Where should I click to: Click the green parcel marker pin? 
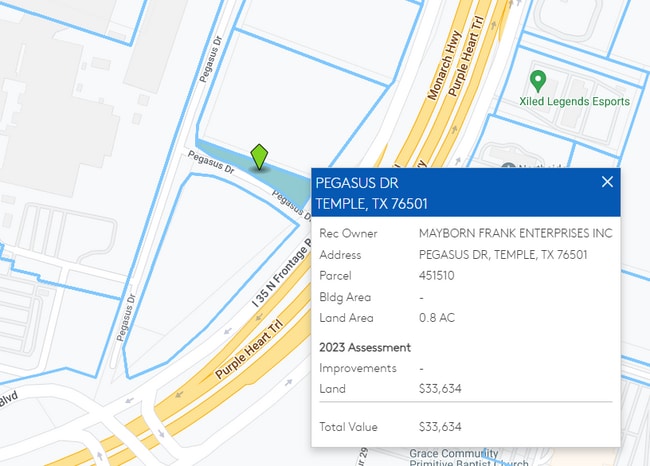(259, 157)
